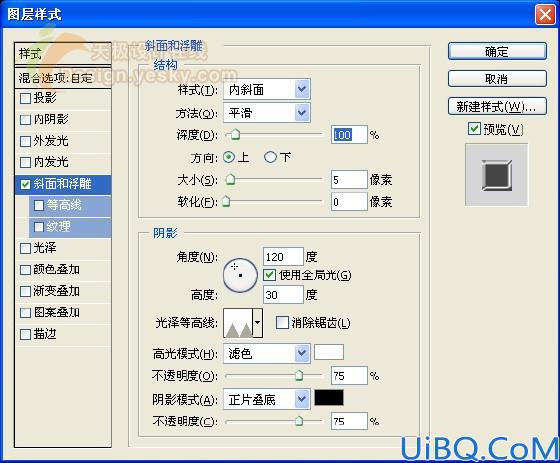Click the 软化 soften slider handle
Viewport: 560px width, 463px height.
pyautogui.click(x=226, y=201)
